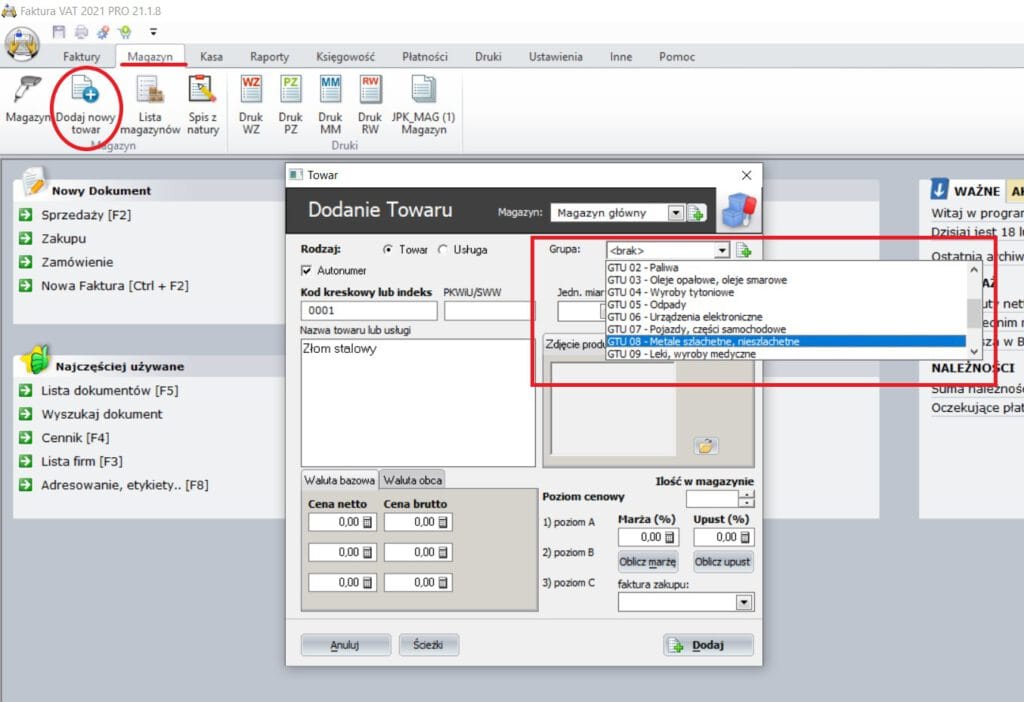1024x702 pixels.
Task: Switch to the Księgowość ribbon tab
Action: click(x=343, y=57)
